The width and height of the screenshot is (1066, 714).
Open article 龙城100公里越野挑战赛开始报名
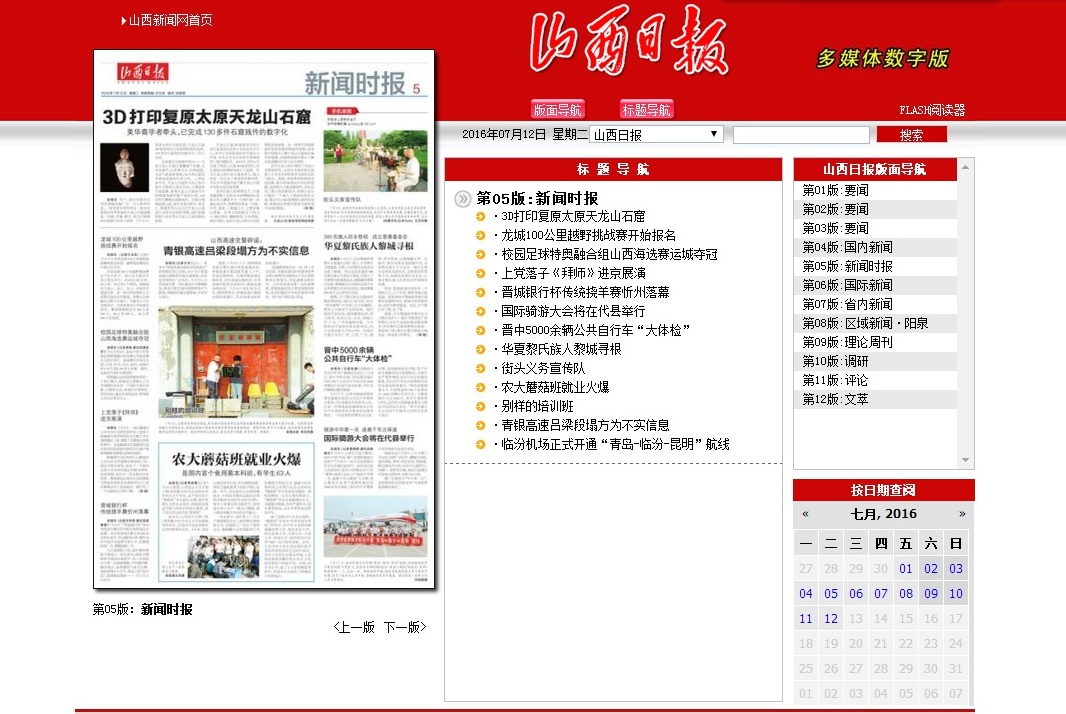tap(589, 235)
